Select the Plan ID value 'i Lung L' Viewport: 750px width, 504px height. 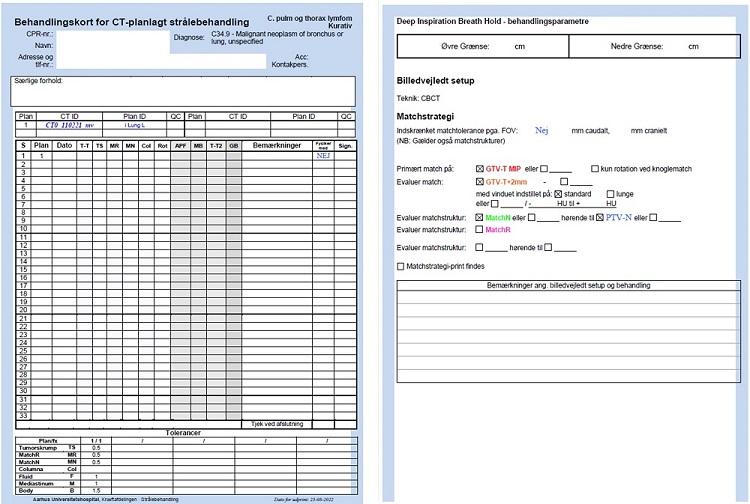click(134, 125)
